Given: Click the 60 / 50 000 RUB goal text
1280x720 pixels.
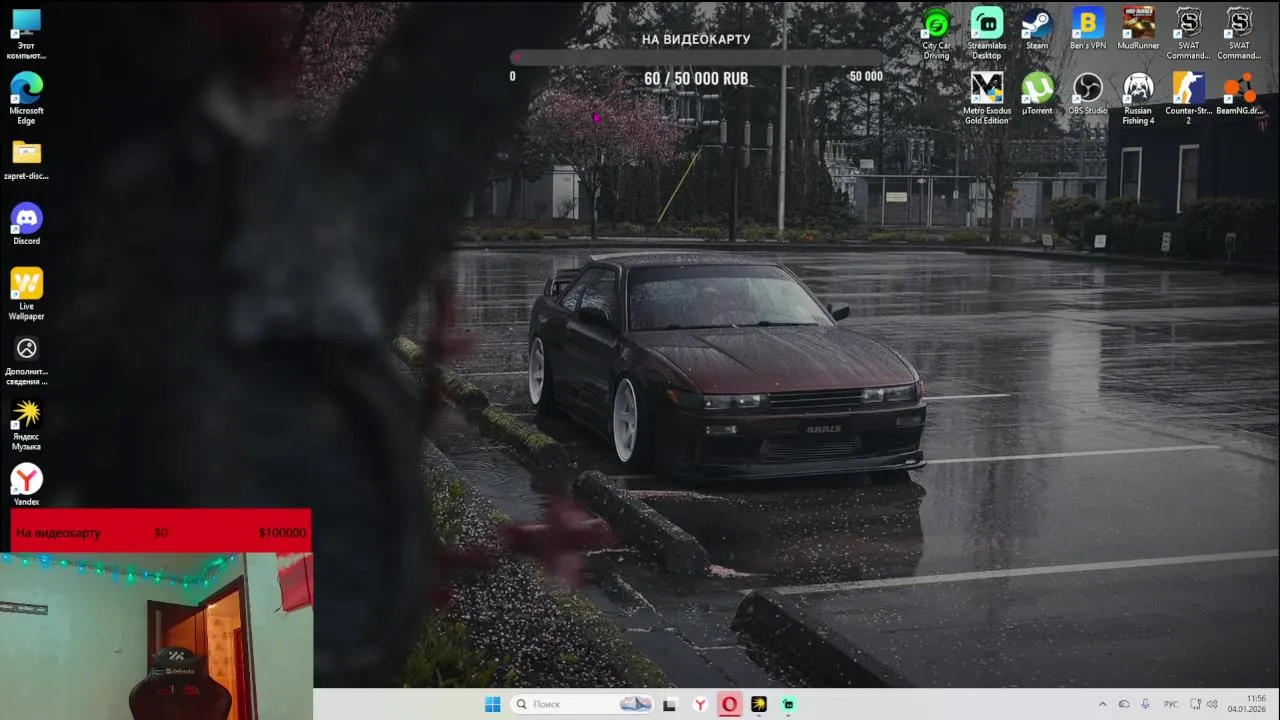Looking at the screenshot, I should tap(696, 78).
